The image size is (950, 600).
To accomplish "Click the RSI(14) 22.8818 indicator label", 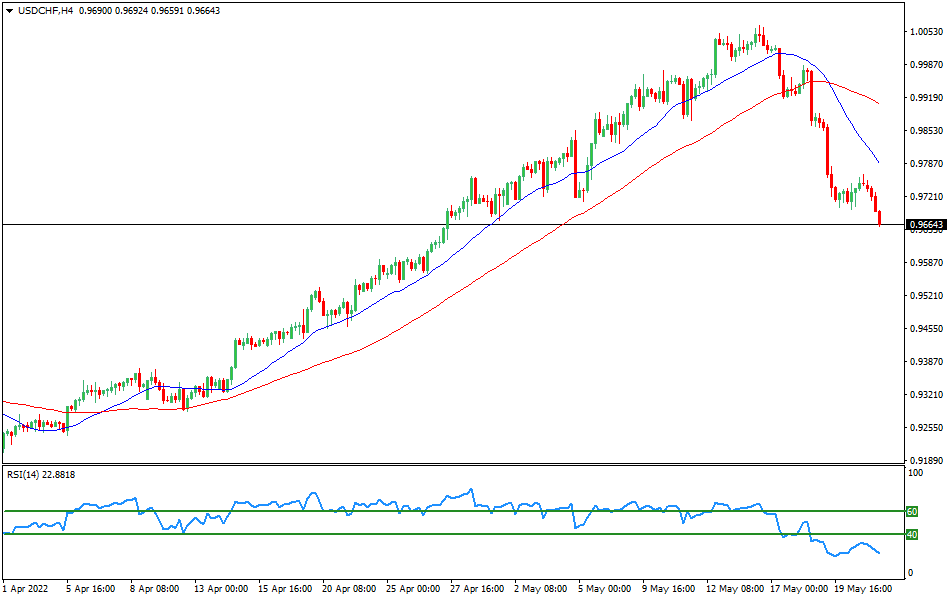I will (x=40, y=474).
